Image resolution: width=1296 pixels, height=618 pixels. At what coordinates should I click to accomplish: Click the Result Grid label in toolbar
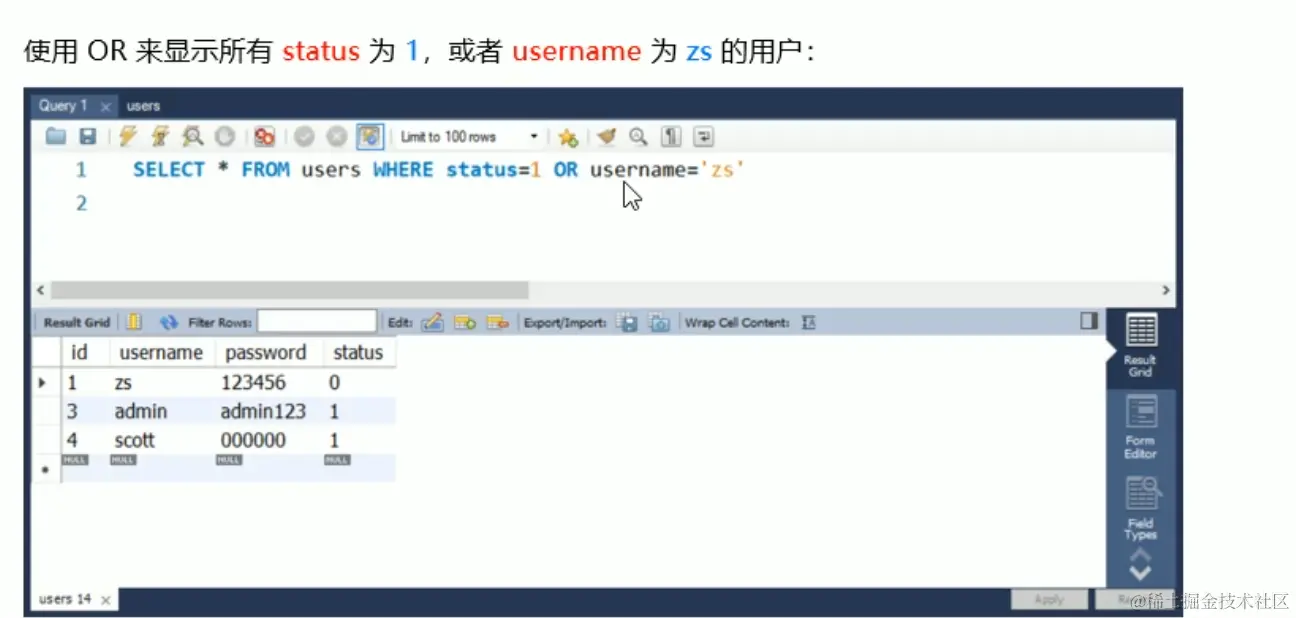pyautogui.click(x=77, y=323)
